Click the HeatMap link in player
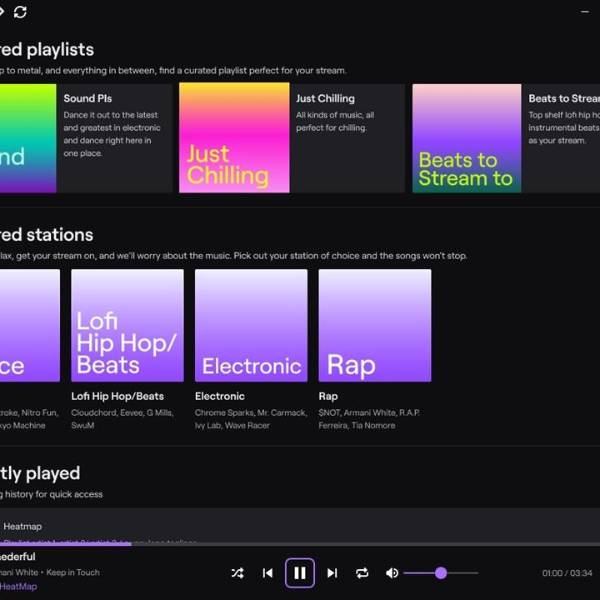 (18, 586)
